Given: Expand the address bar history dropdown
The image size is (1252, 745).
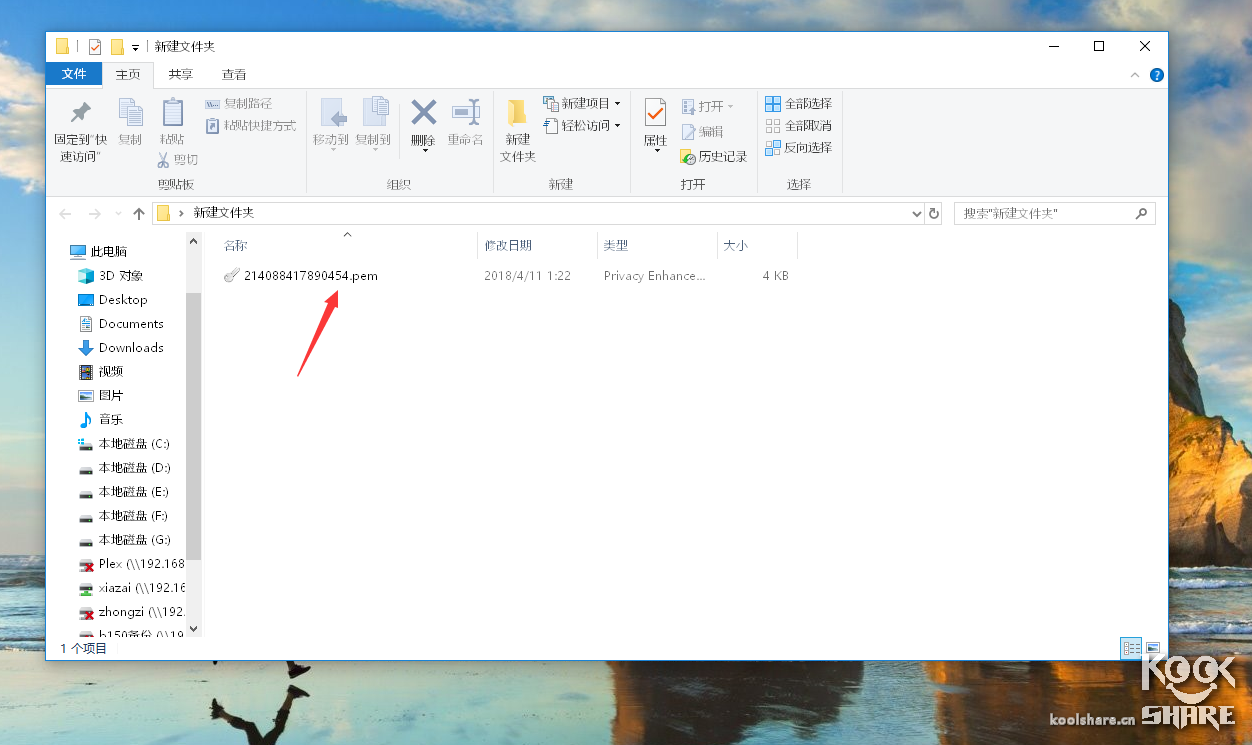Looking at the screenshot, I should 916,213.
